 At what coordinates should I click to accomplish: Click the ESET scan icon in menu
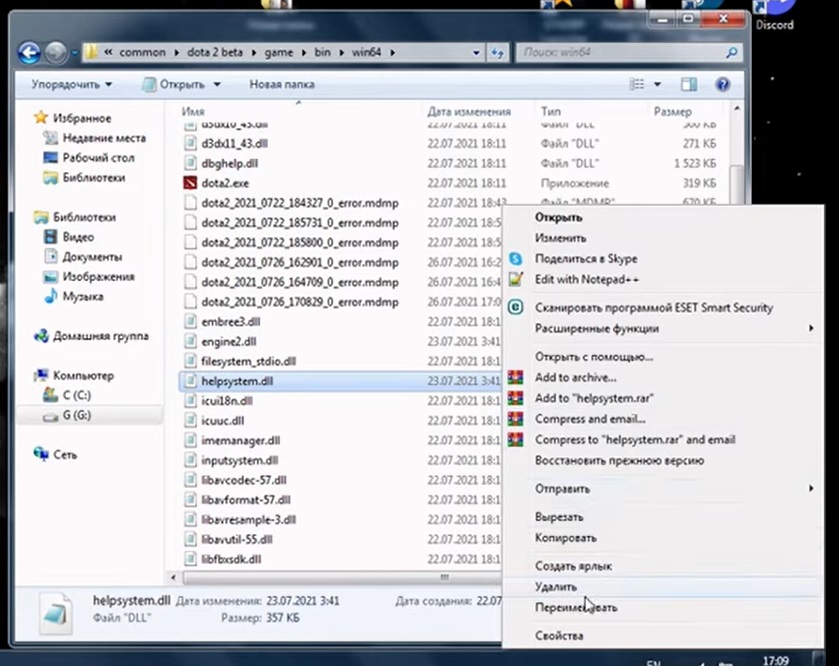[x=516, y=308]
